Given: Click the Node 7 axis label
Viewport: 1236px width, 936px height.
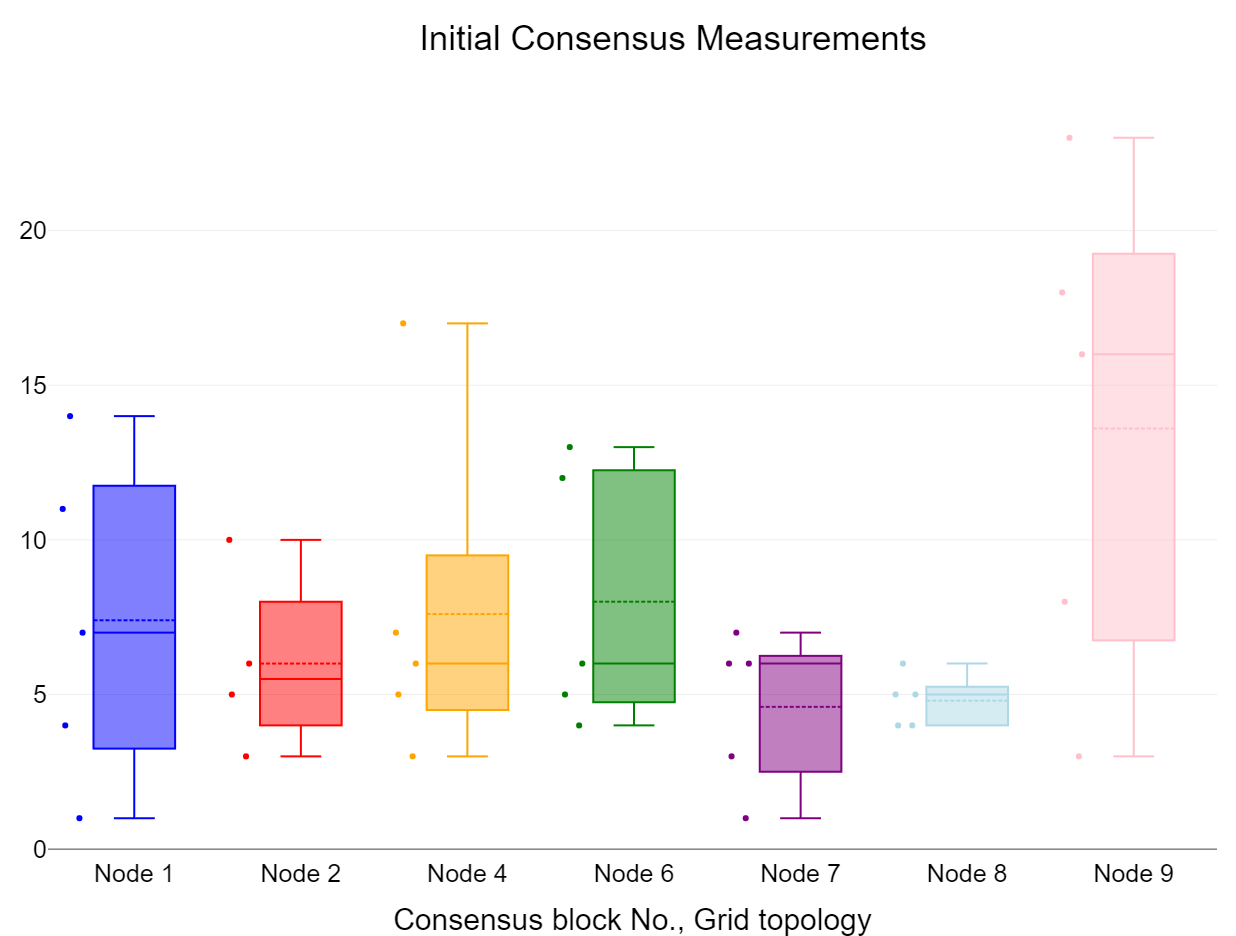Looking at the screenshot, I should [x=801, y=873].
